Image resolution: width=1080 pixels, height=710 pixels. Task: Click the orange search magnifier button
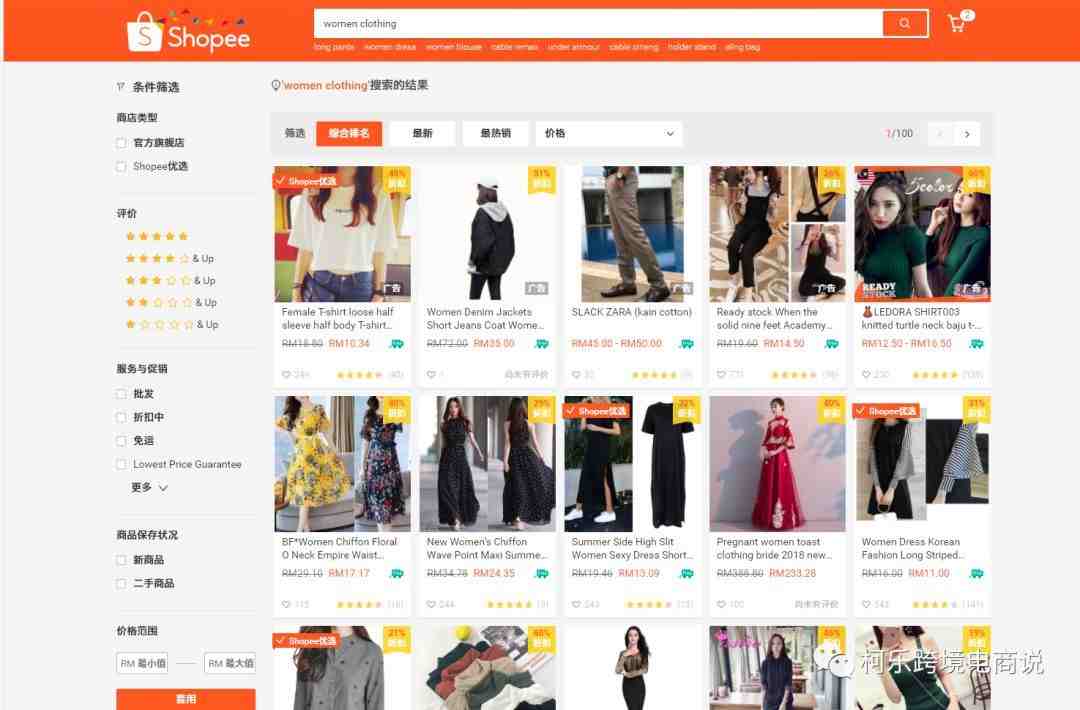pos(904,23)
